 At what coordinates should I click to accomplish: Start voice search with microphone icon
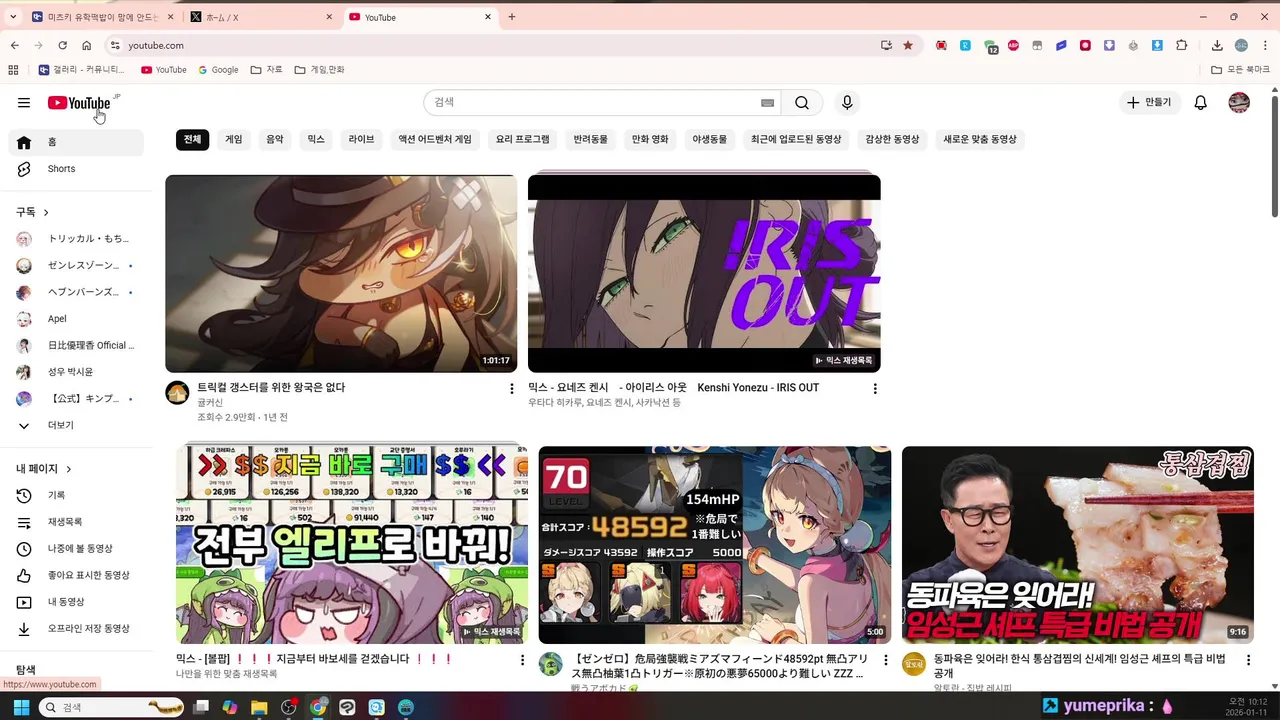click(x=847, y=103)
